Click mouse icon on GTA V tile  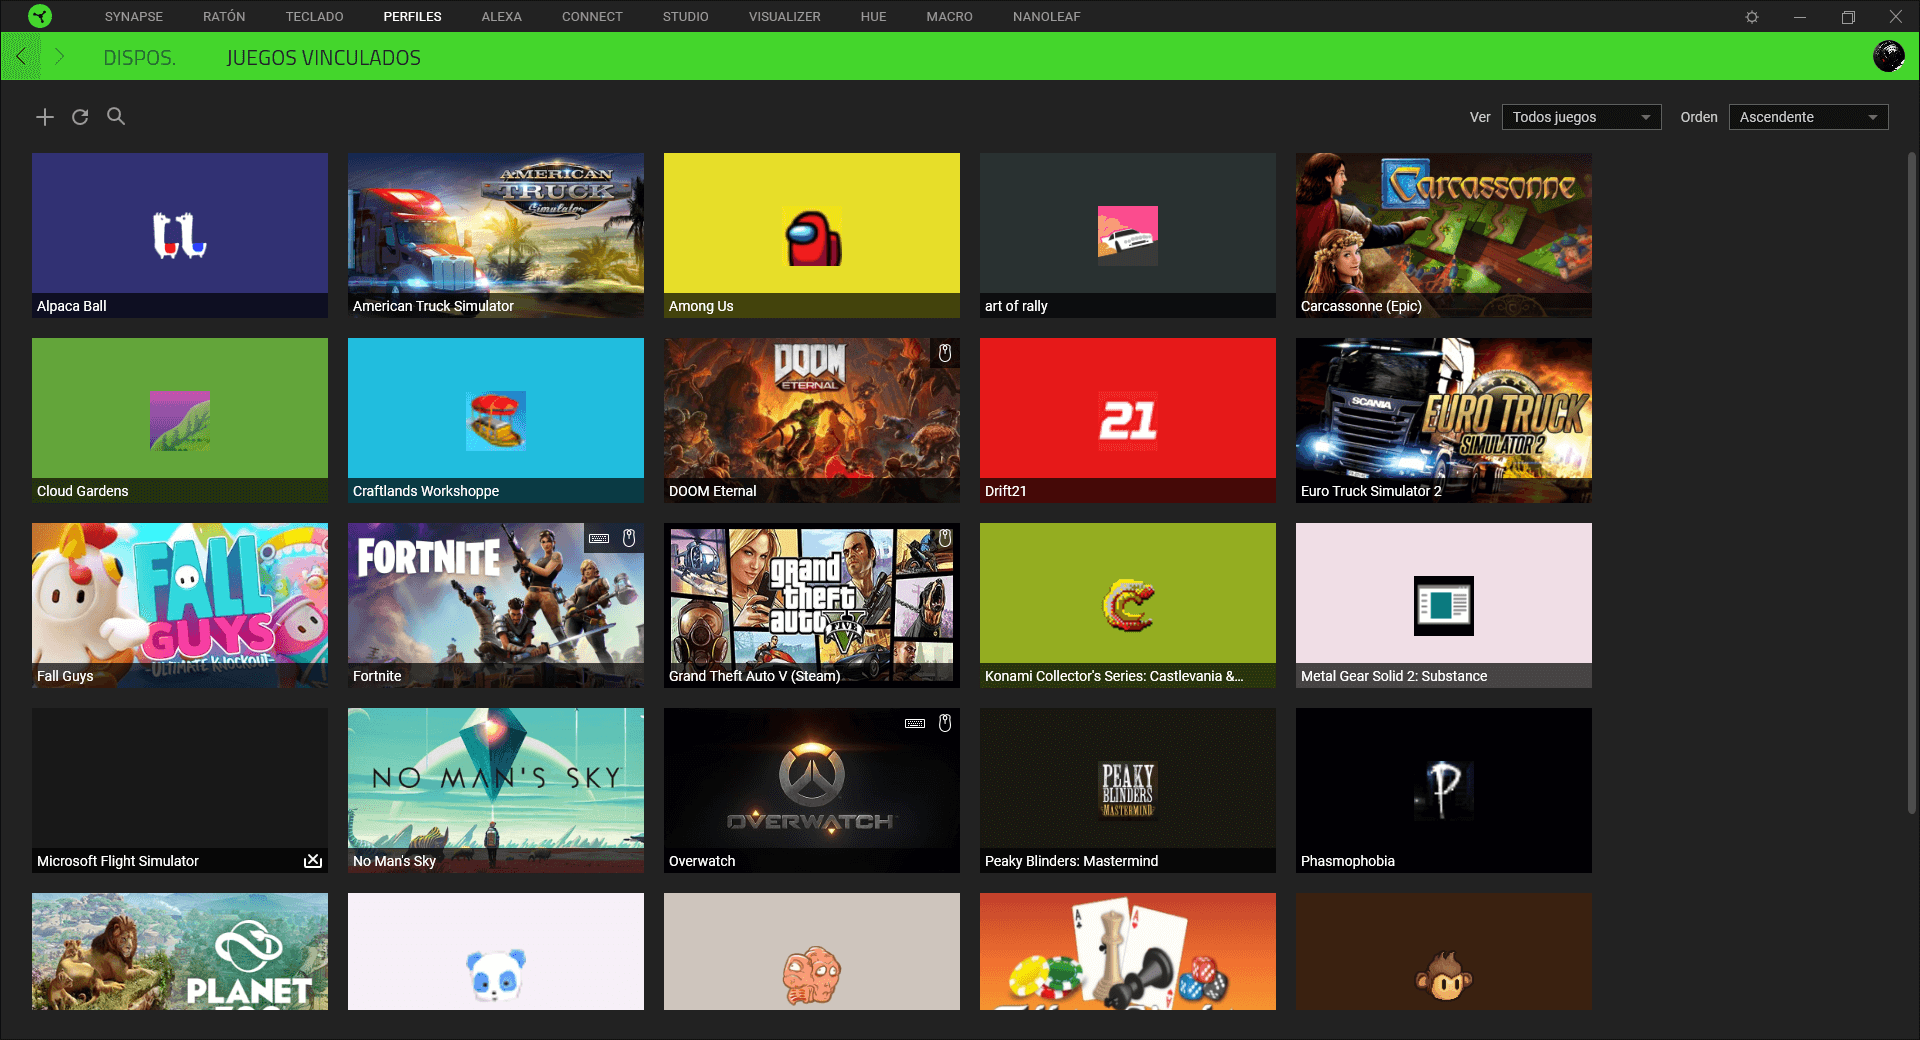[945, 538]
